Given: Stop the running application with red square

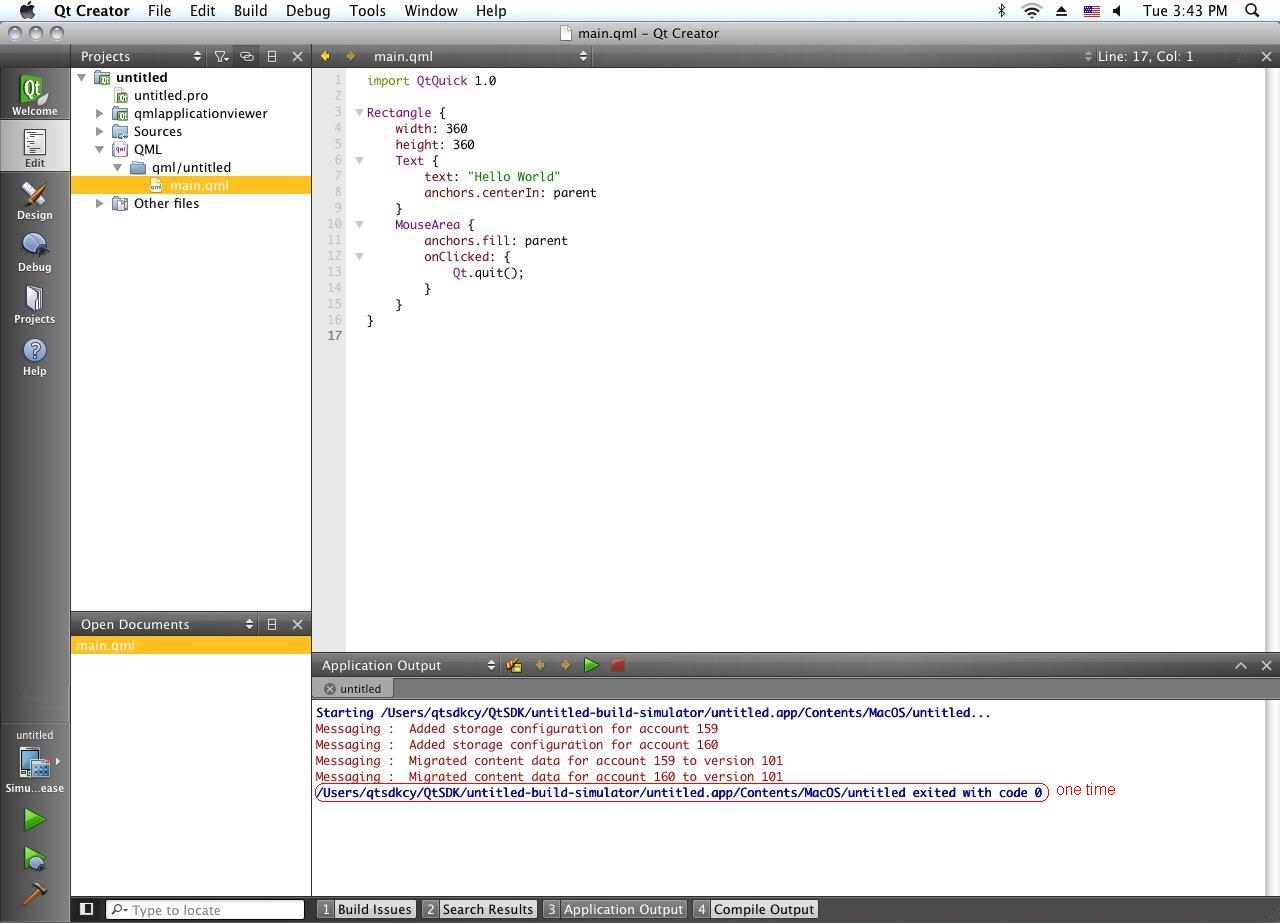Looking at the screenshot, I should 617,665.
